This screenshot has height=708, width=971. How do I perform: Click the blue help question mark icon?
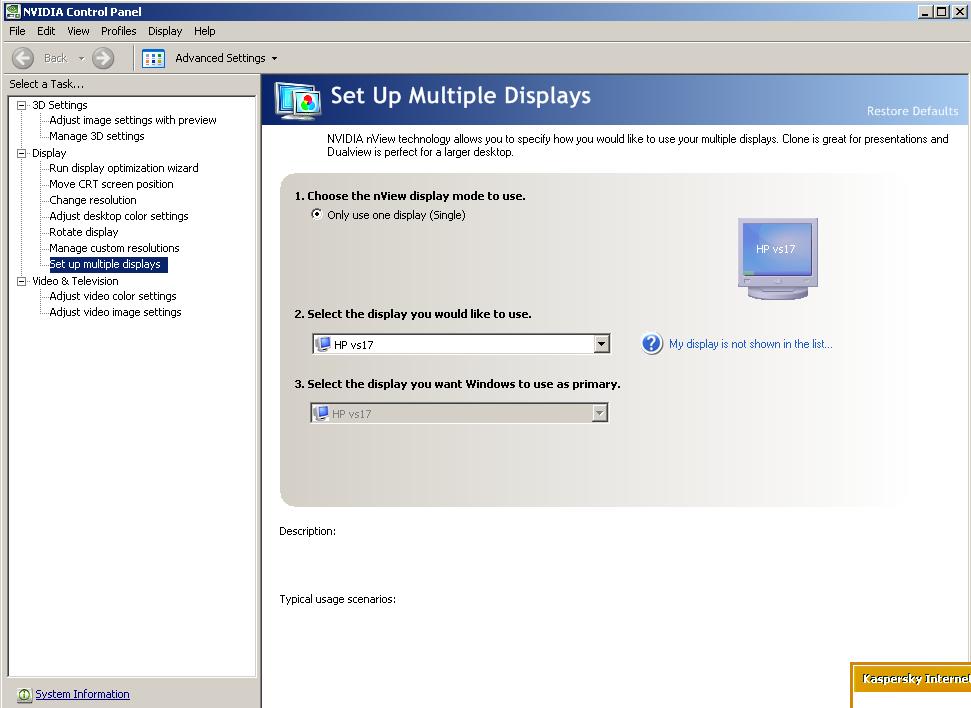(x=651, y=343)
